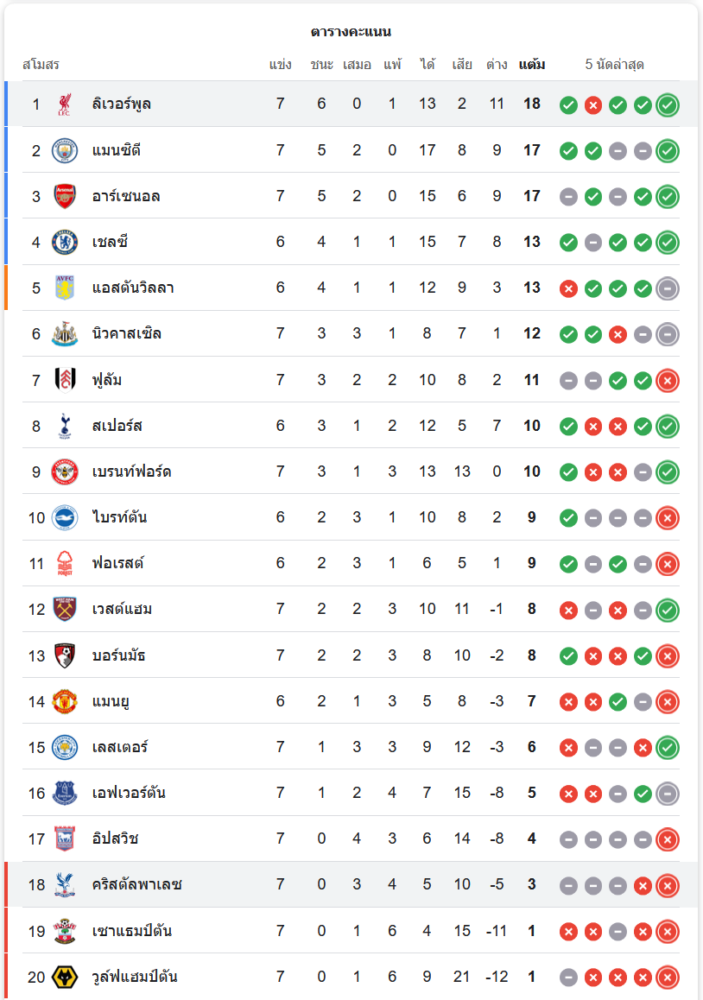Click the Tottenham Spurs crest icon
The width and height of the screenshot is (703, 1000).
tap(64, 425)
